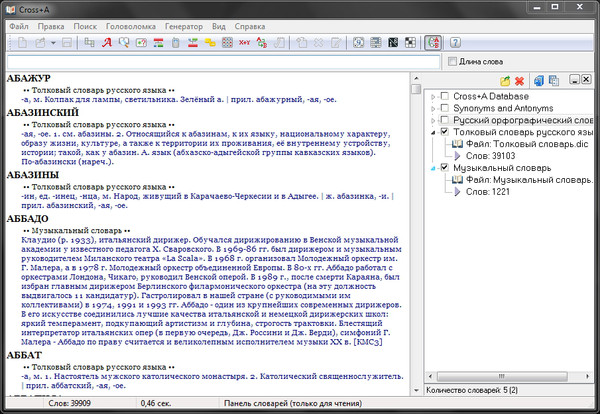This screenshot has width=600, height=414.
Task: Expand the Cross+A Database tree node
Action: tap(431, 96)
